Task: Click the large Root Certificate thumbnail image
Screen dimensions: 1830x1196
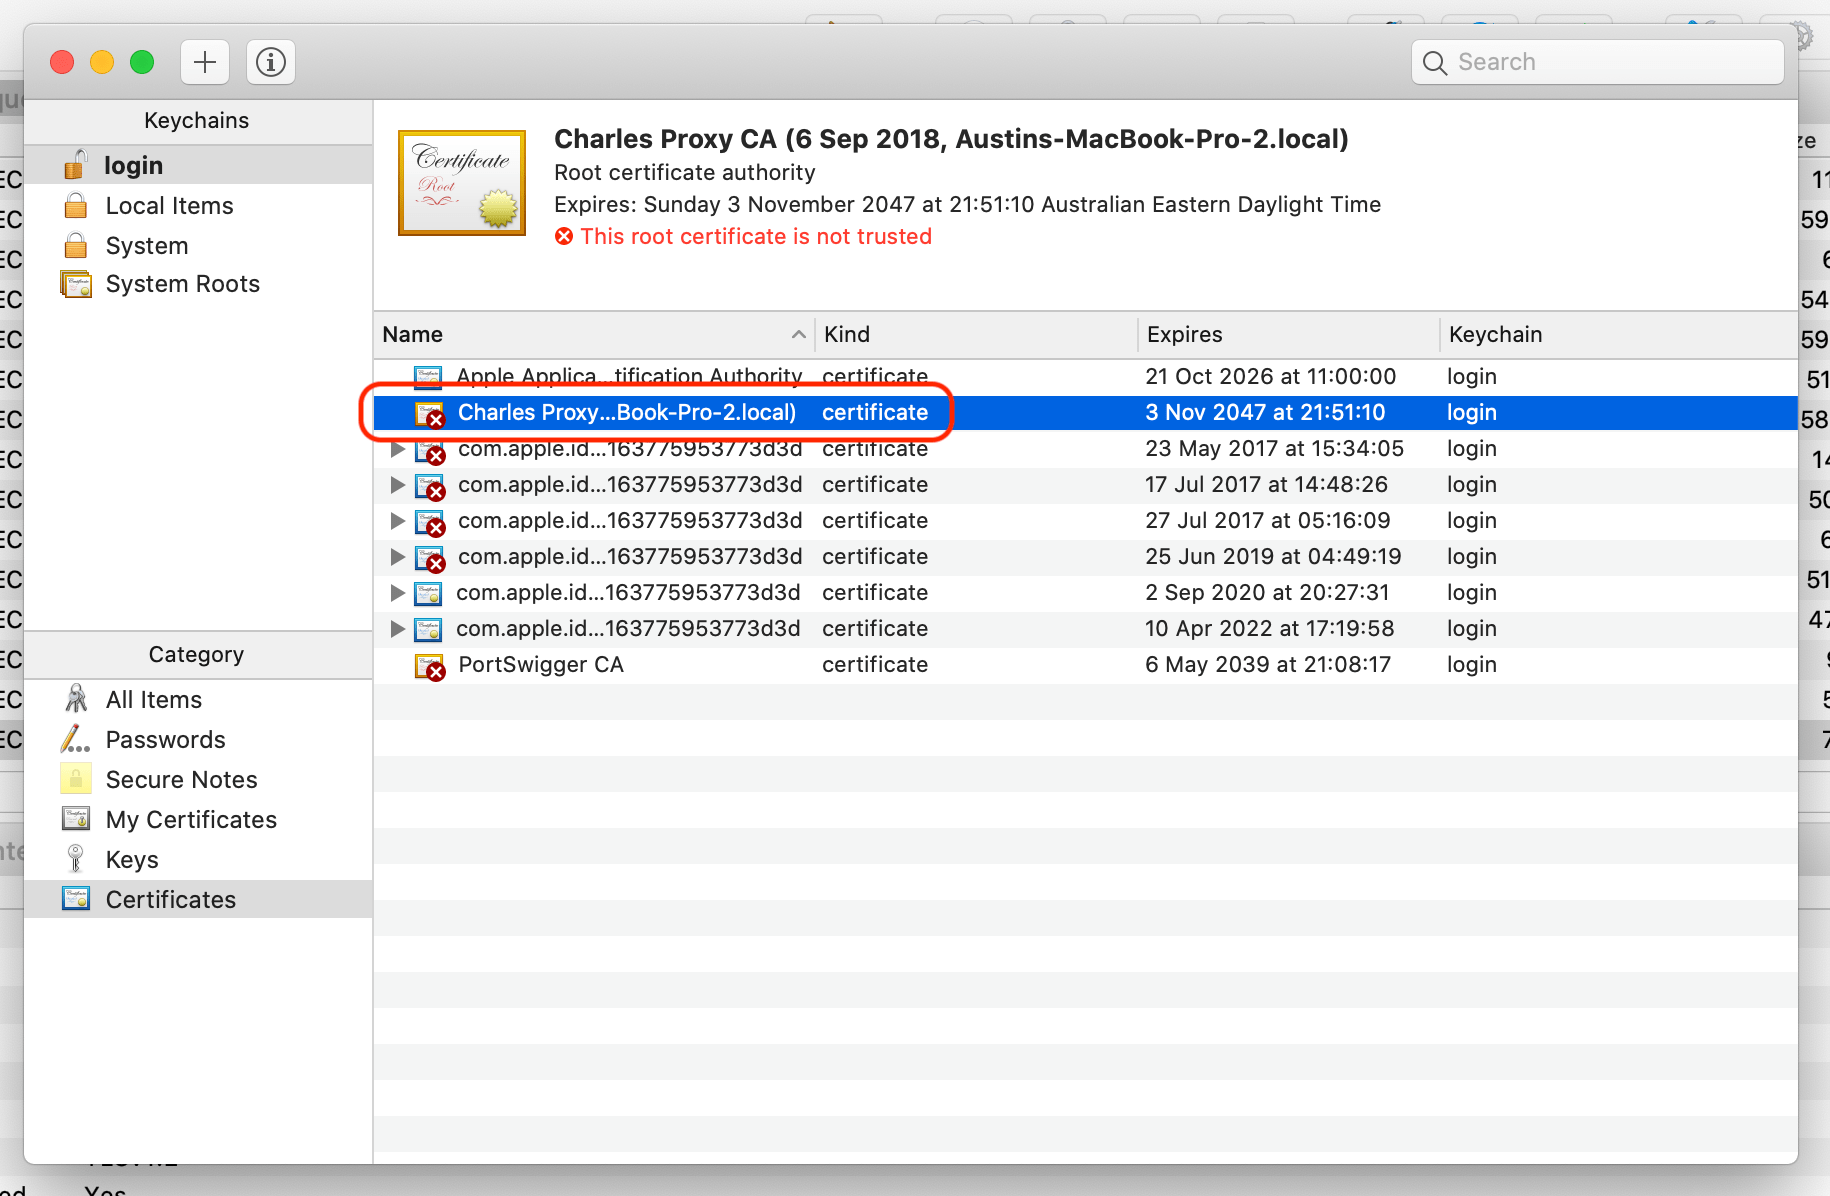Action: point(462,183)
